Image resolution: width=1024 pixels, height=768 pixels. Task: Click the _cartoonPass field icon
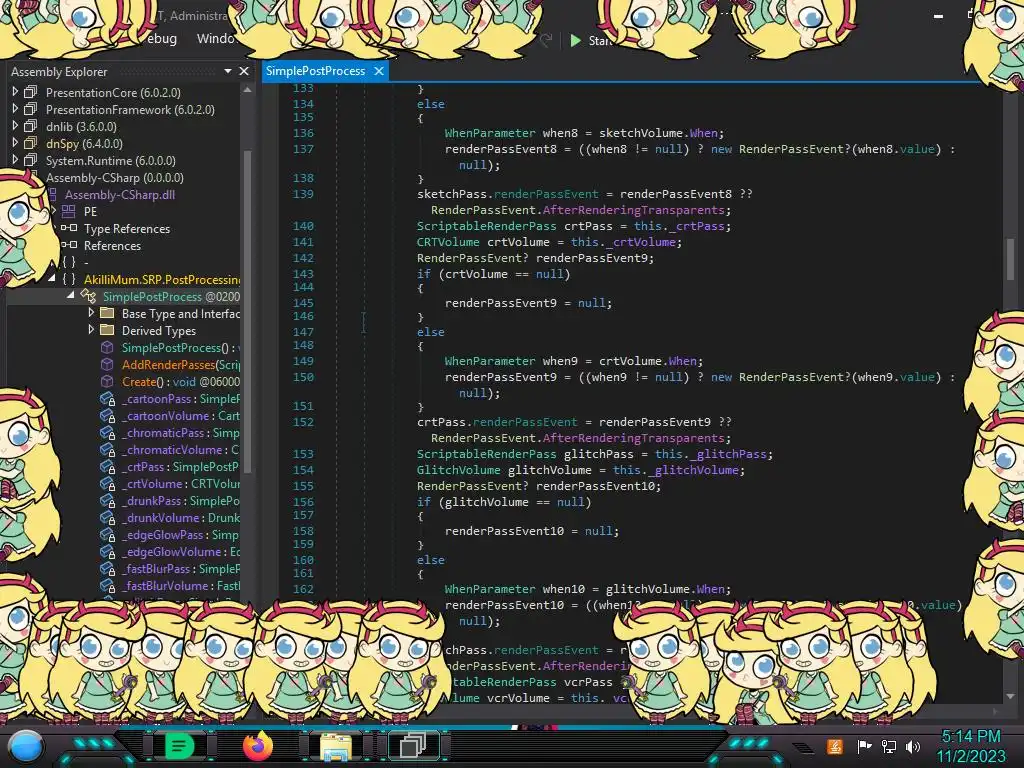click(x=108, y=398)
